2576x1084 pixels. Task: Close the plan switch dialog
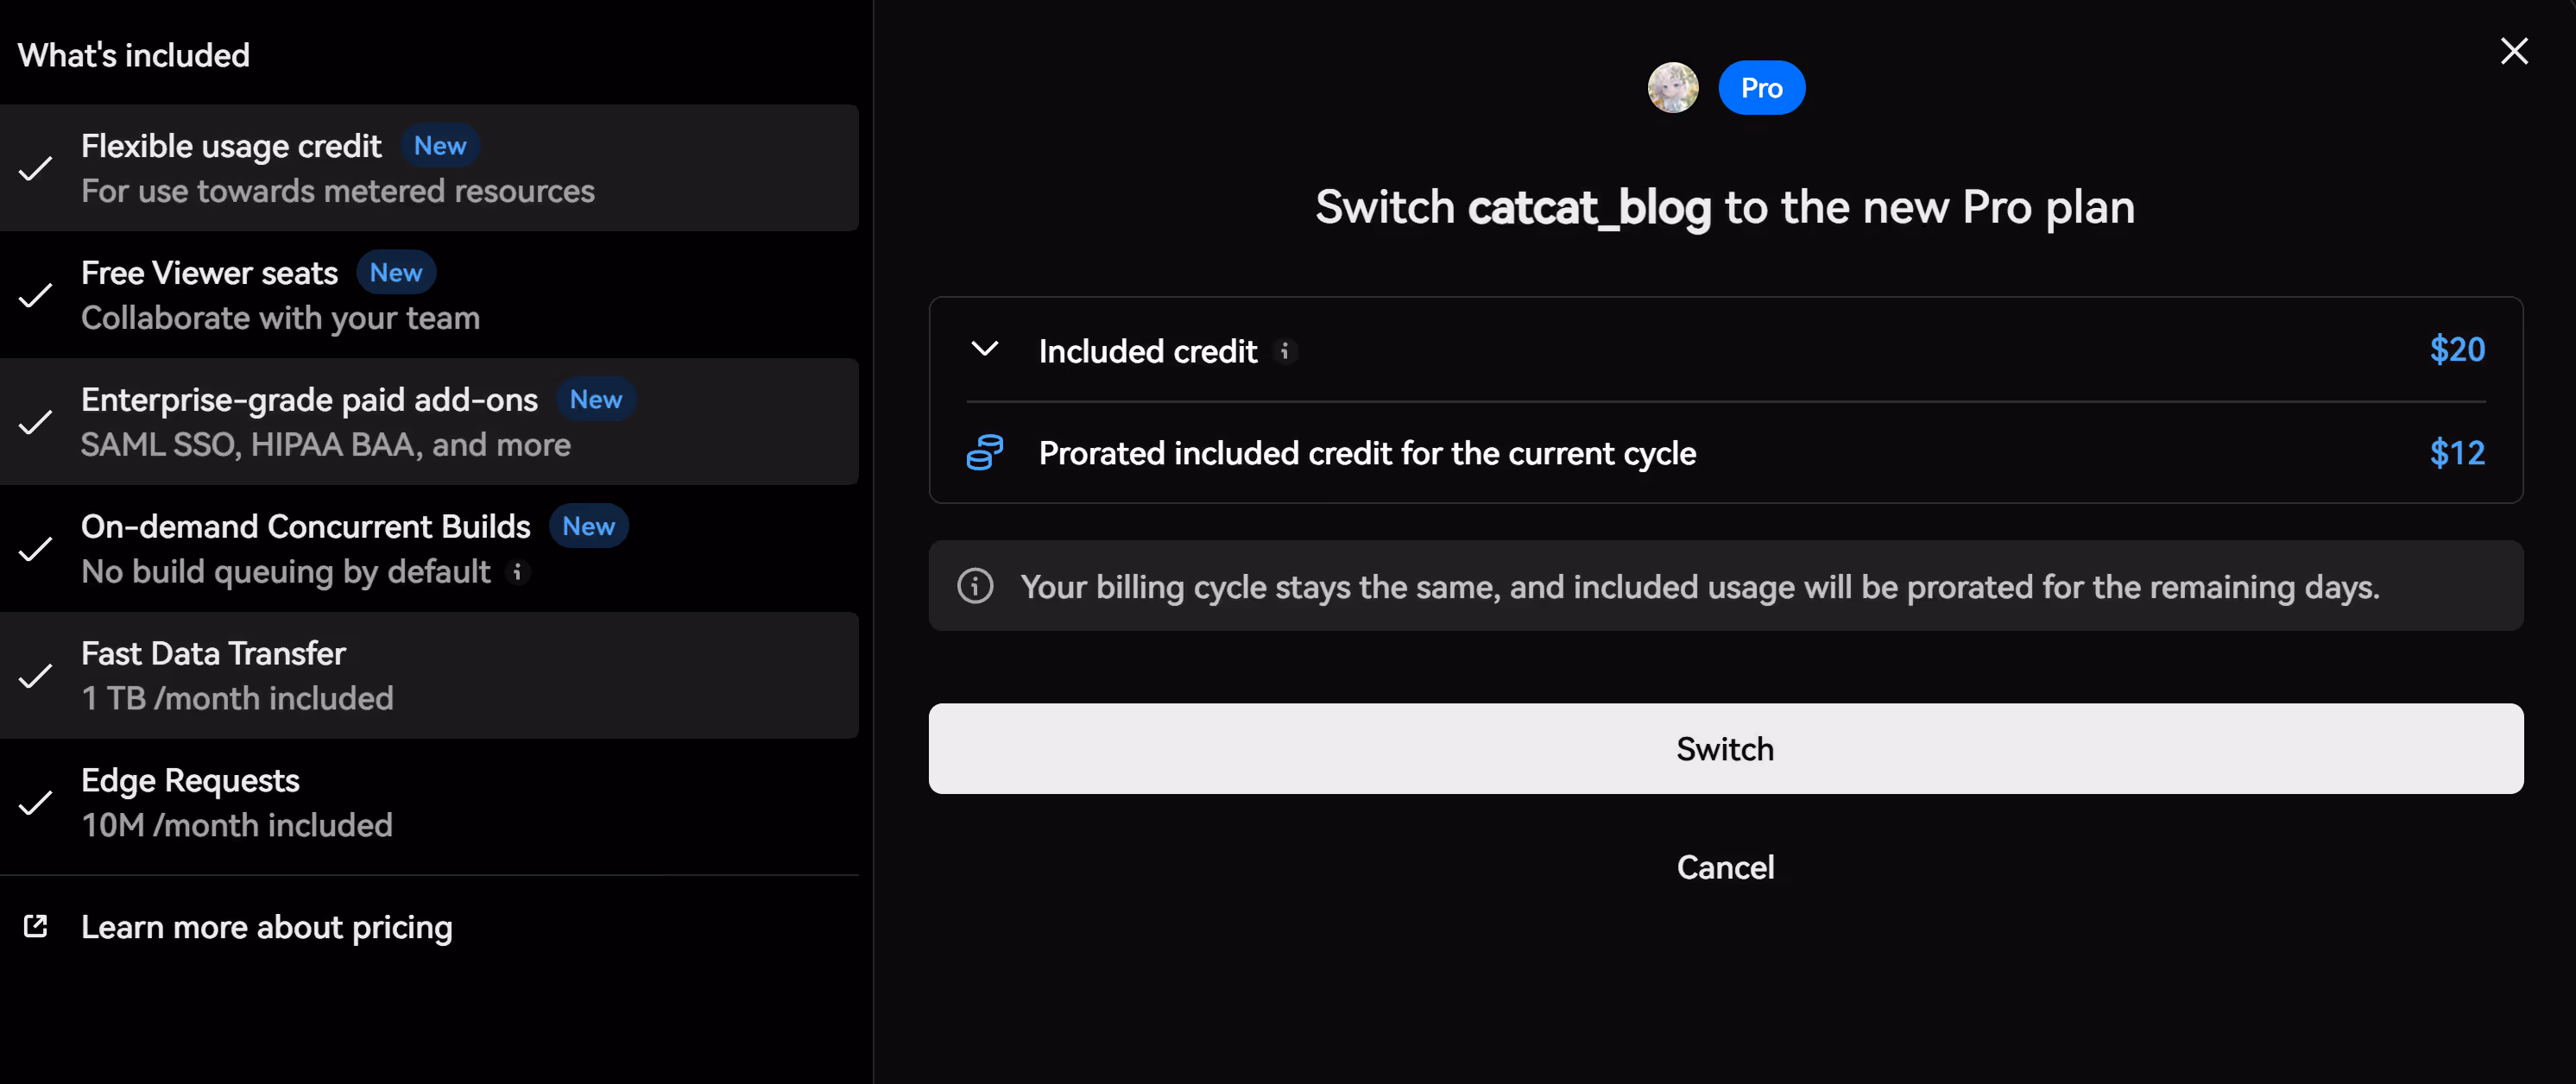[x=2513, y=51]
